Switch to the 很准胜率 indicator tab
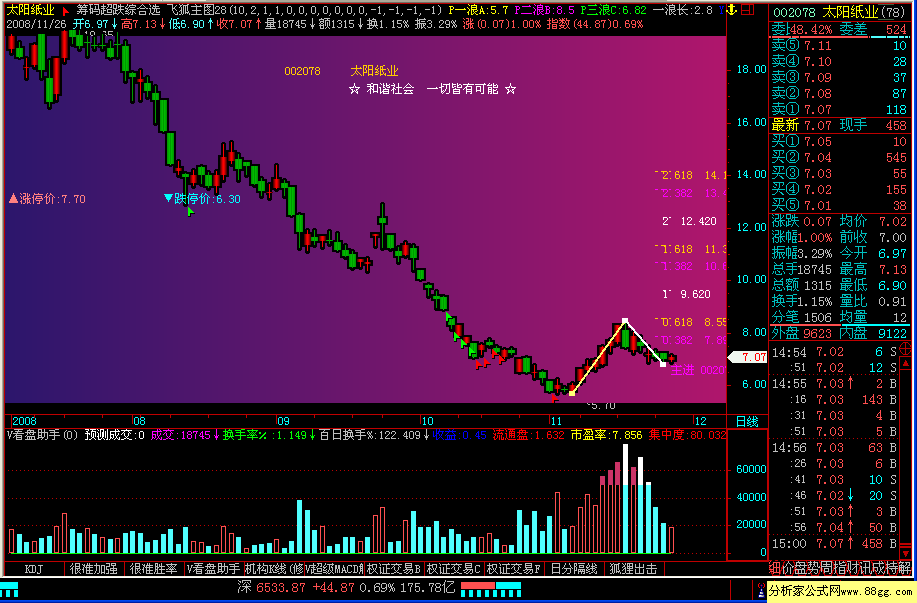This screenshot has height=603, width=917. [x=153, y=568]
